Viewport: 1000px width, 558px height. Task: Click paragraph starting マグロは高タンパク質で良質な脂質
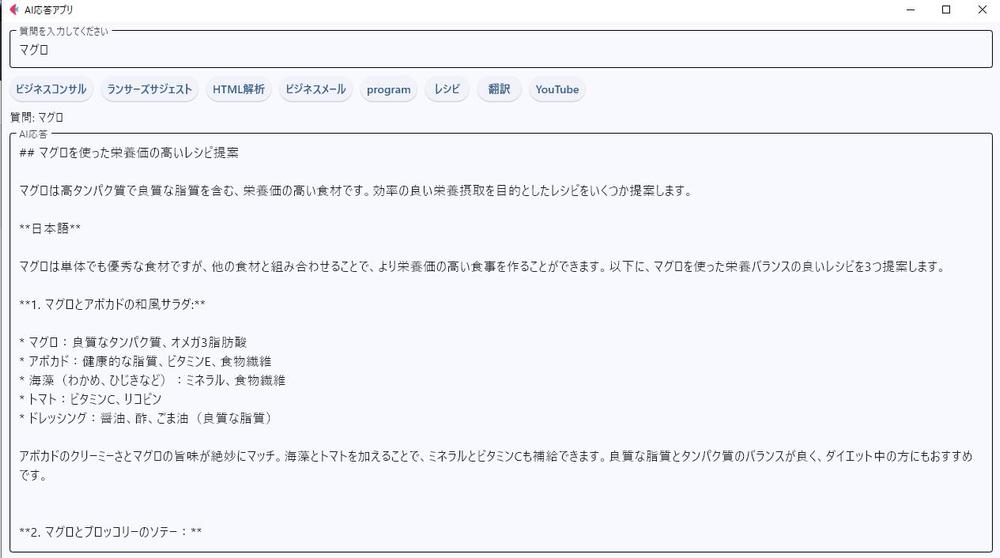click(x=356, y=191)
